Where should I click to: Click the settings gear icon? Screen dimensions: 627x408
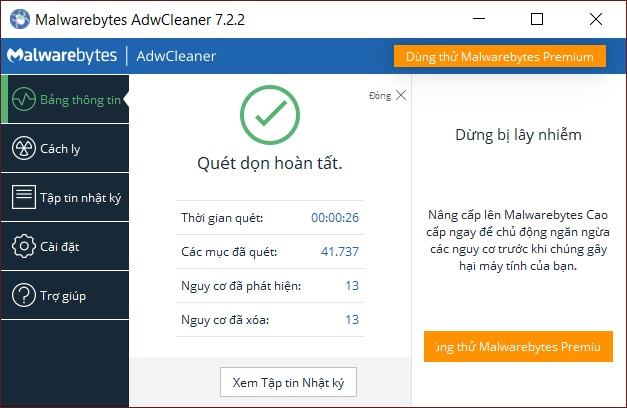24,246
